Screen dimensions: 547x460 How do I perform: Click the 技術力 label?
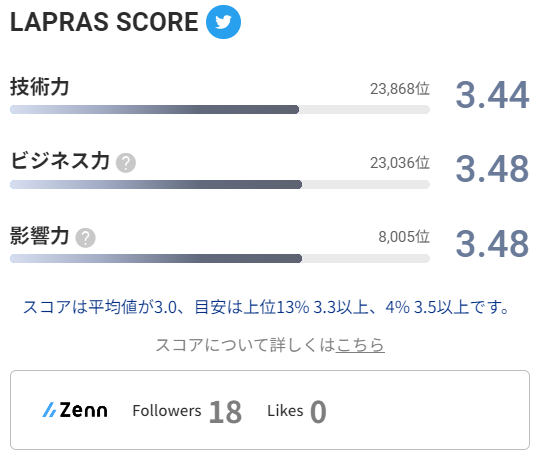(39, 87)
